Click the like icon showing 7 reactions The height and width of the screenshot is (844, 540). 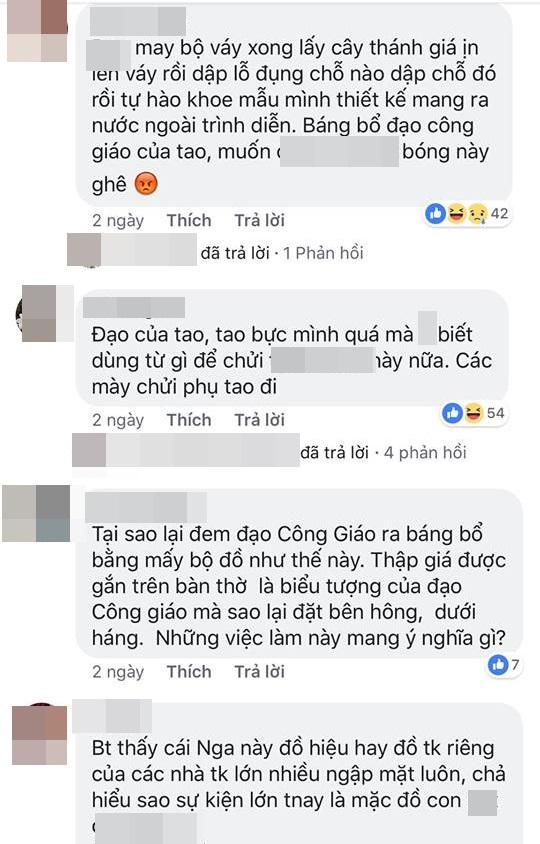click(498, 664)
